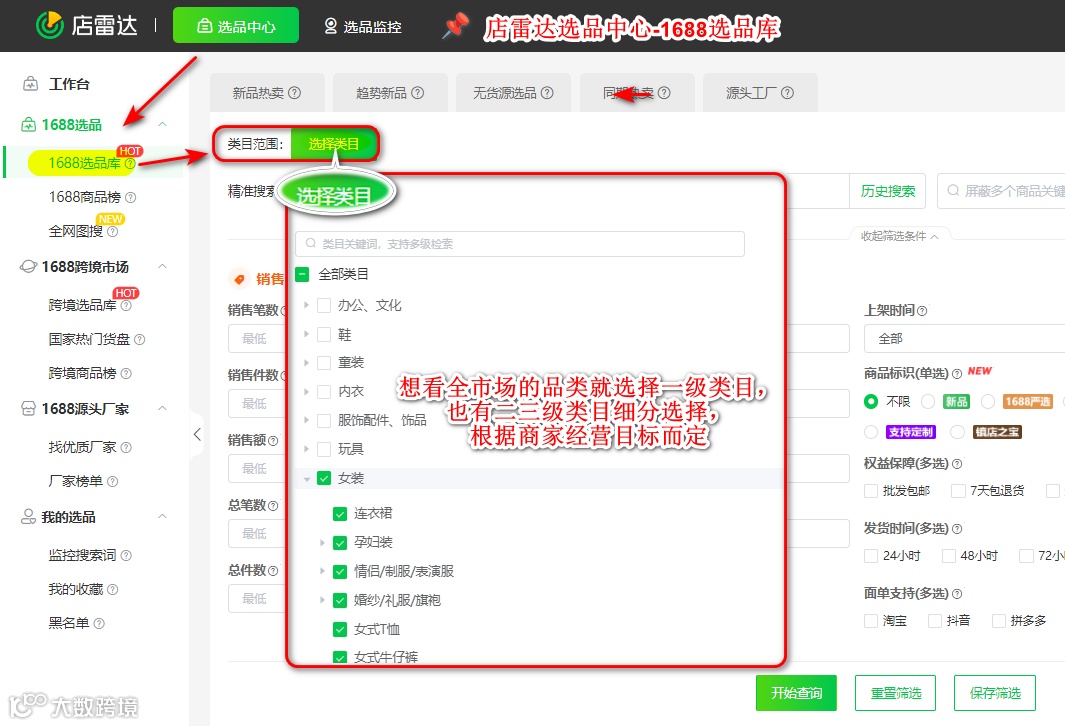Screen dimensions: 1065x726
Task: Click help icon beside 上架时间
Action: [x=922, y=311]
